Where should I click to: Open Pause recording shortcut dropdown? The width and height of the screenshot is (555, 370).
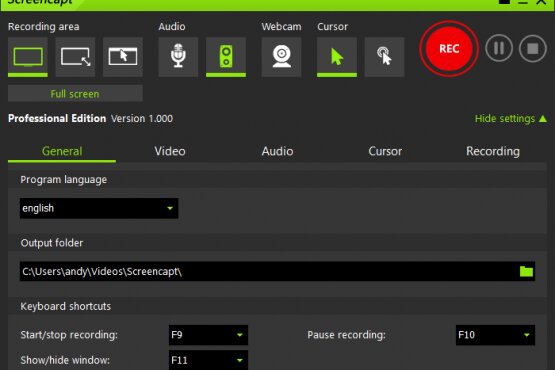click(495, 335)
